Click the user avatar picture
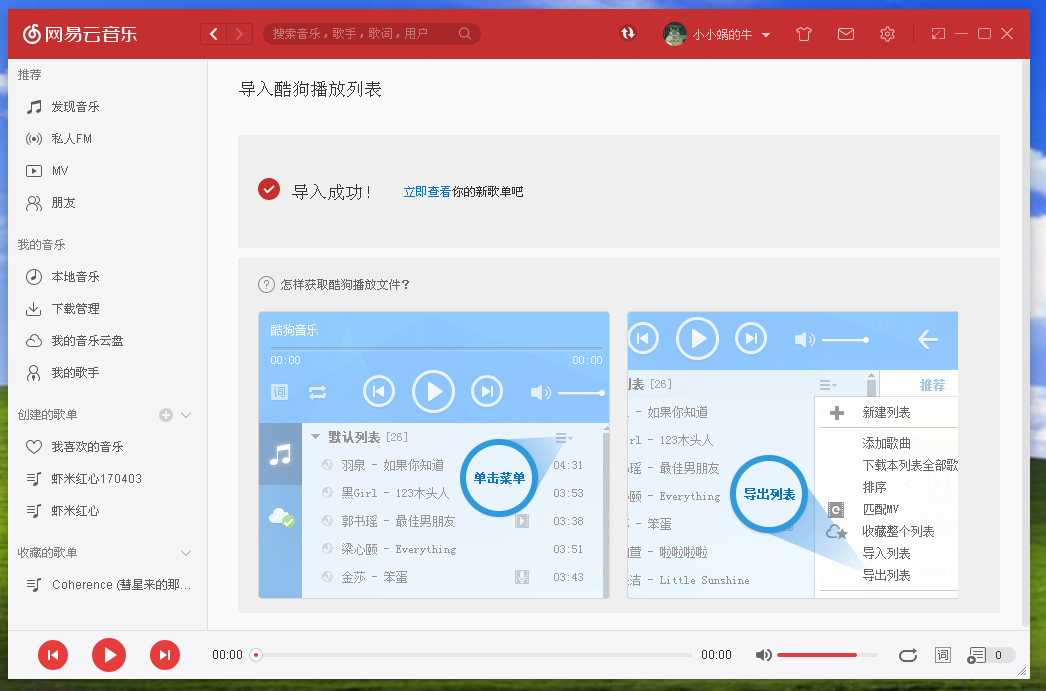 click(x=674, y=34)
